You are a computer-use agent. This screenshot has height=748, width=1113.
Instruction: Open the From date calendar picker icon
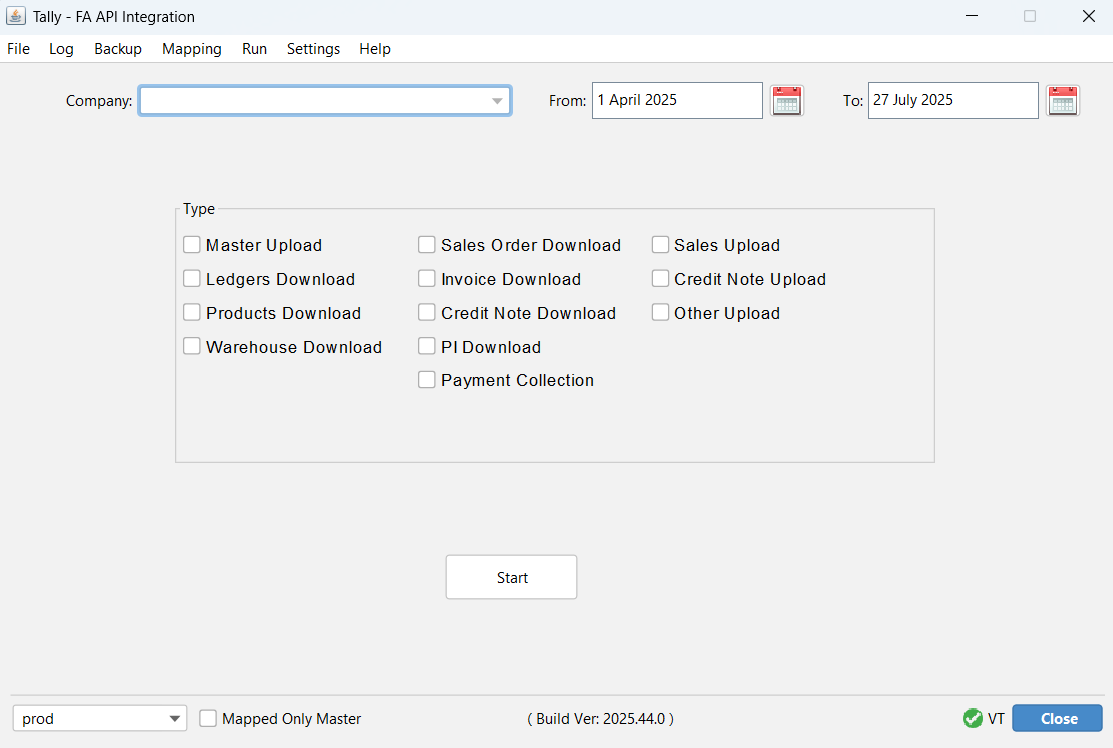point(787,100)
